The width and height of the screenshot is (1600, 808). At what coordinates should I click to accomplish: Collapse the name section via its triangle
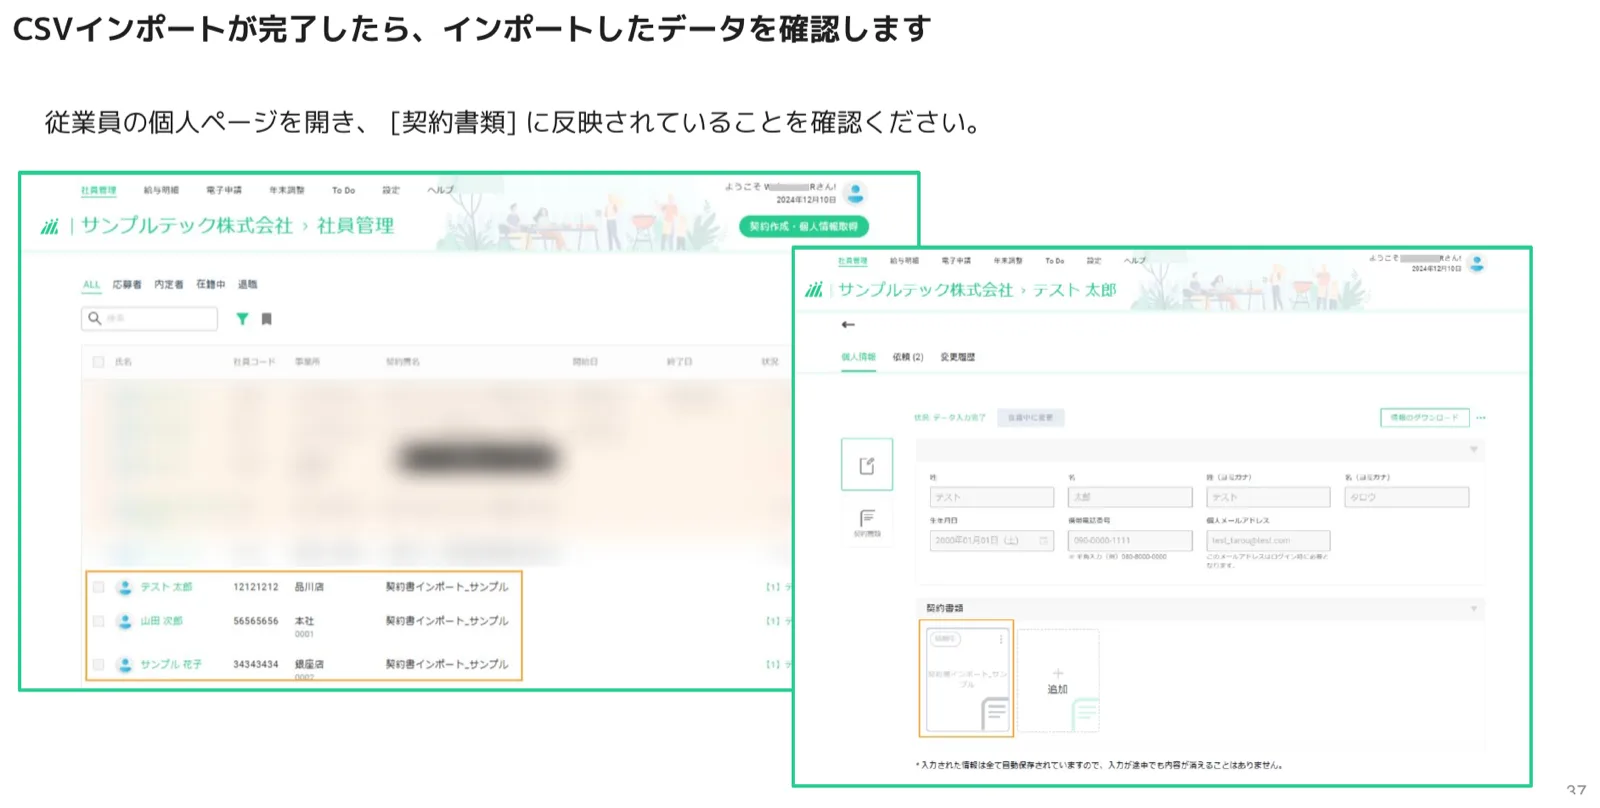click(1473, 450)
